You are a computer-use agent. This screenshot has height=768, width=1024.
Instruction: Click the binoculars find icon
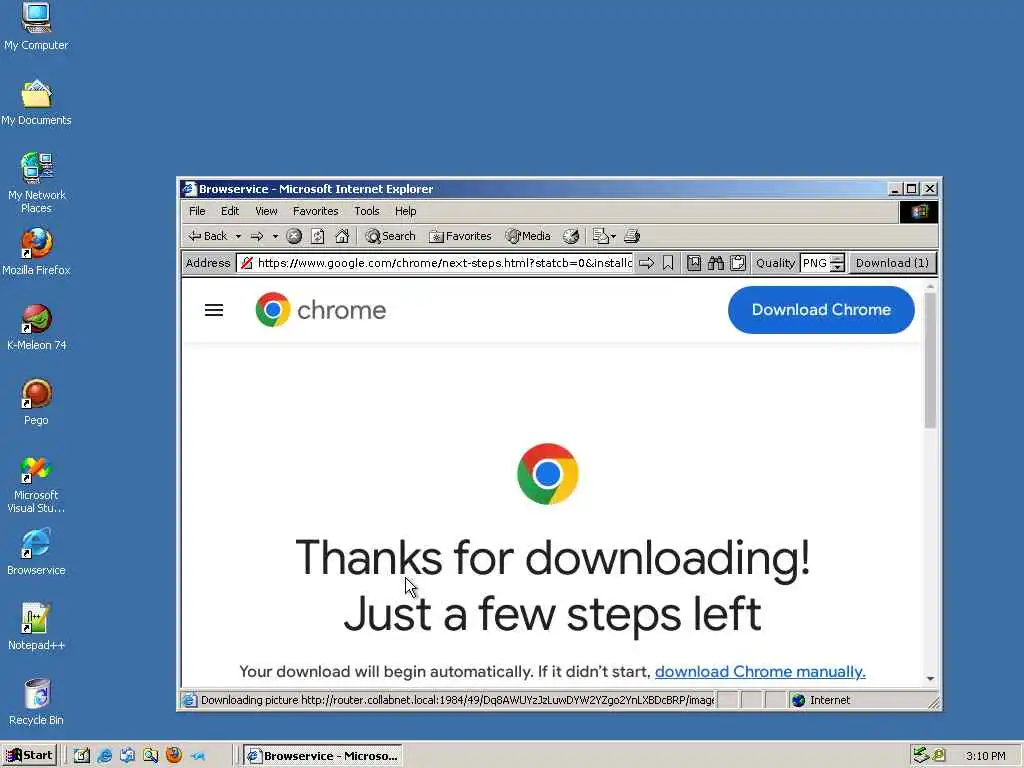[716, 263]
